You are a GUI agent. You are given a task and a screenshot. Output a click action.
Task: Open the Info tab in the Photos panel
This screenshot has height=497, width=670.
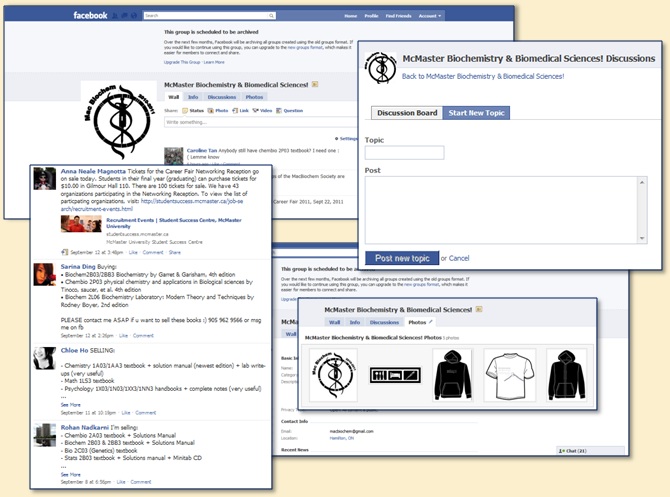click(x=355, y=322)
